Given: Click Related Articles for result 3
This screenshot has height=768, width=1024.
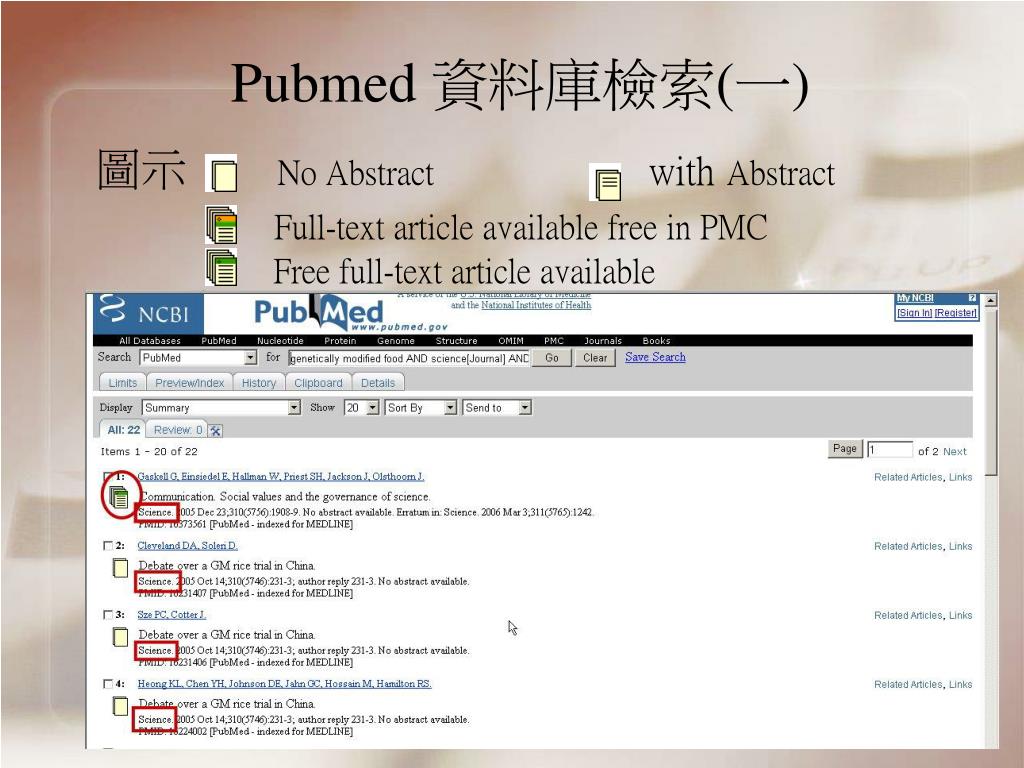Looking at the screenshot, I should (x=908, y=615).
